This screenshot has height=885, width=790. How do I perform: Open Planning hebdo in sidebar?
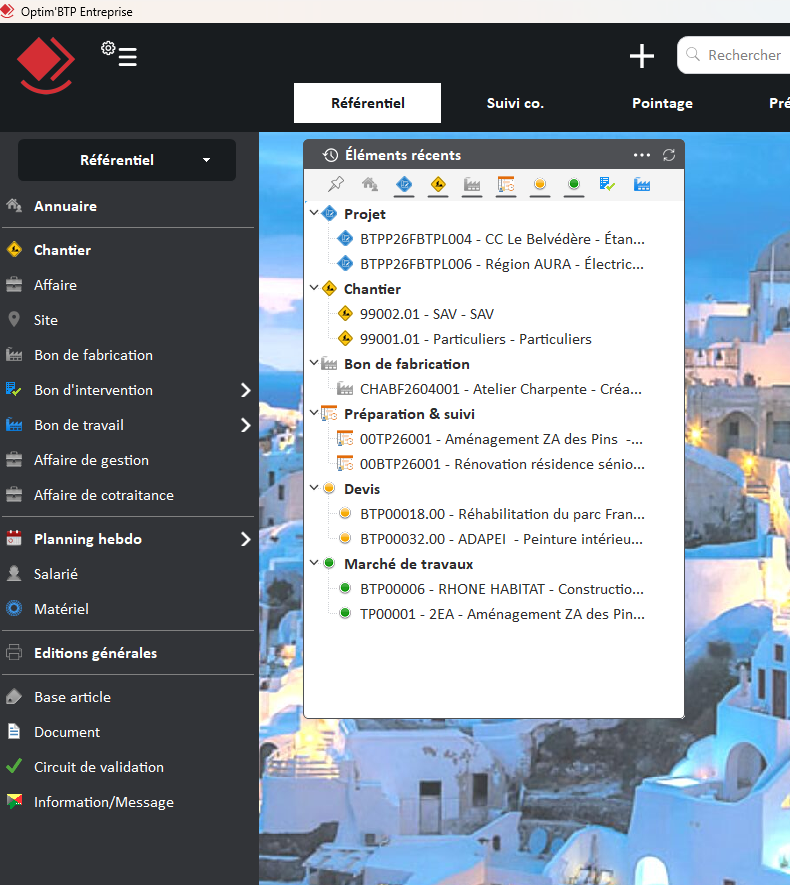point(87,539)
